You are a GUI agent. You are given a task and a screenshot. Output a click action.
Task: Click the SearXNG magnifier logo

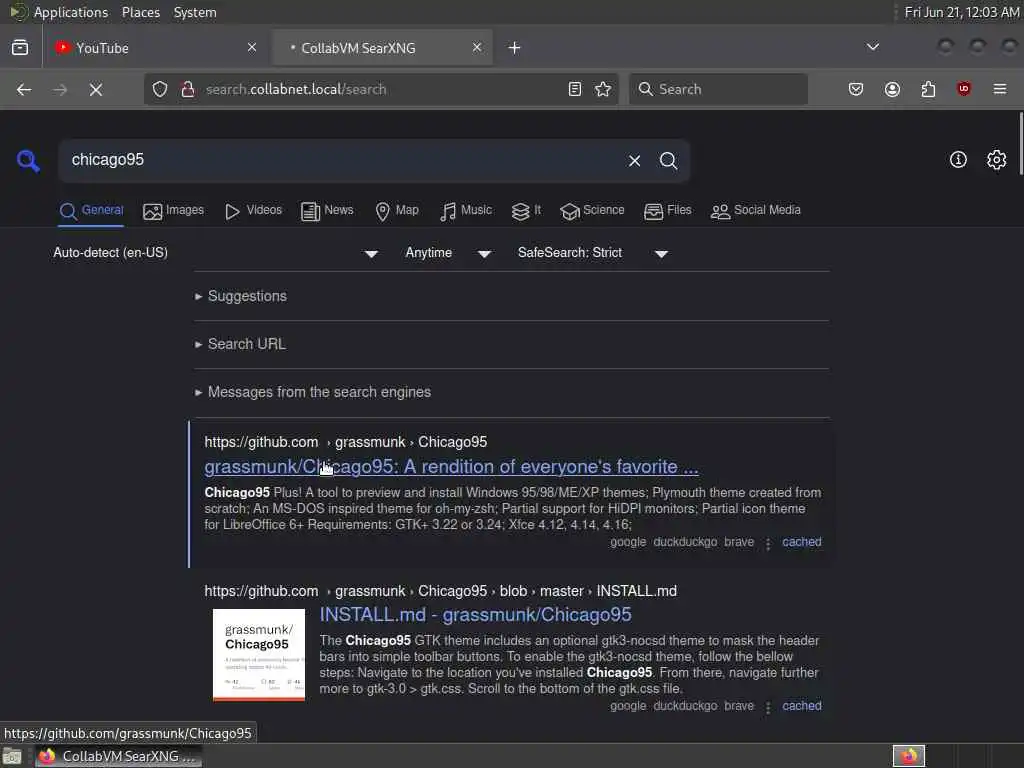tap(28, 161)
